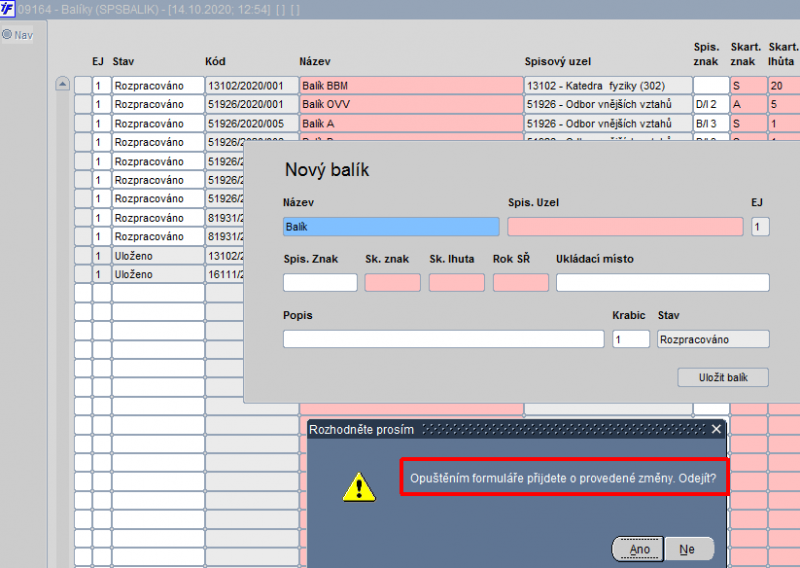Select row with code 51926/2020/005
The height and width of the screenshot is (568, 800).
coord(252,124)
